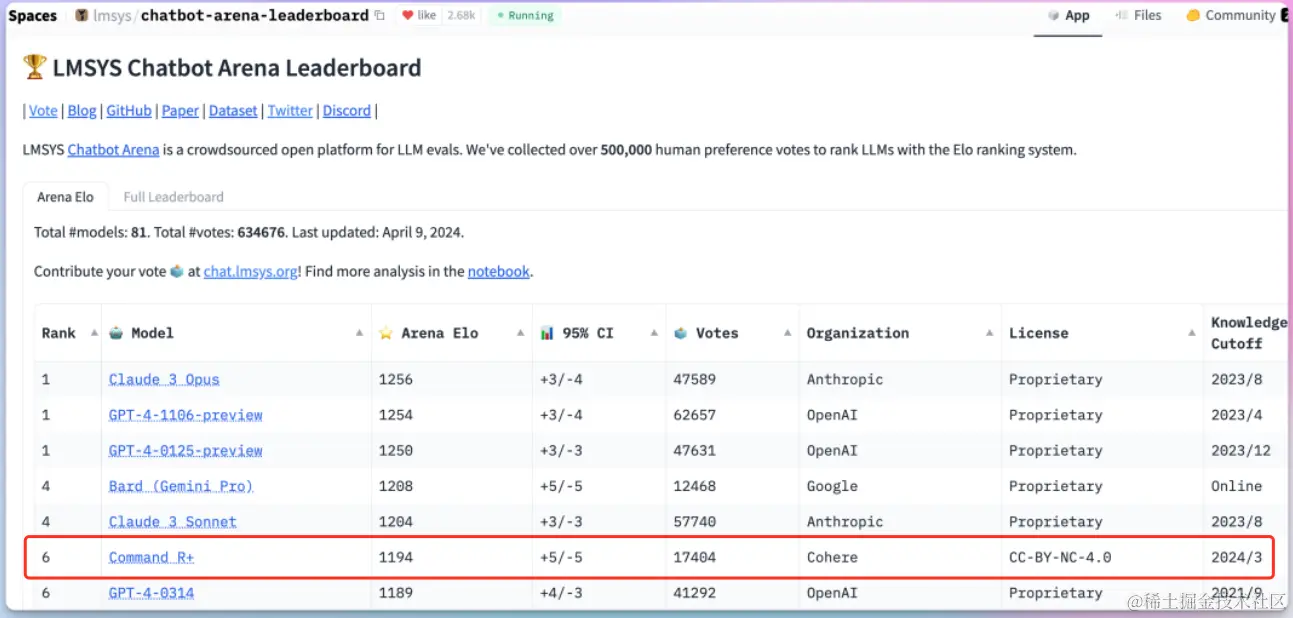Open GPT-4-0314 model link

152,593
